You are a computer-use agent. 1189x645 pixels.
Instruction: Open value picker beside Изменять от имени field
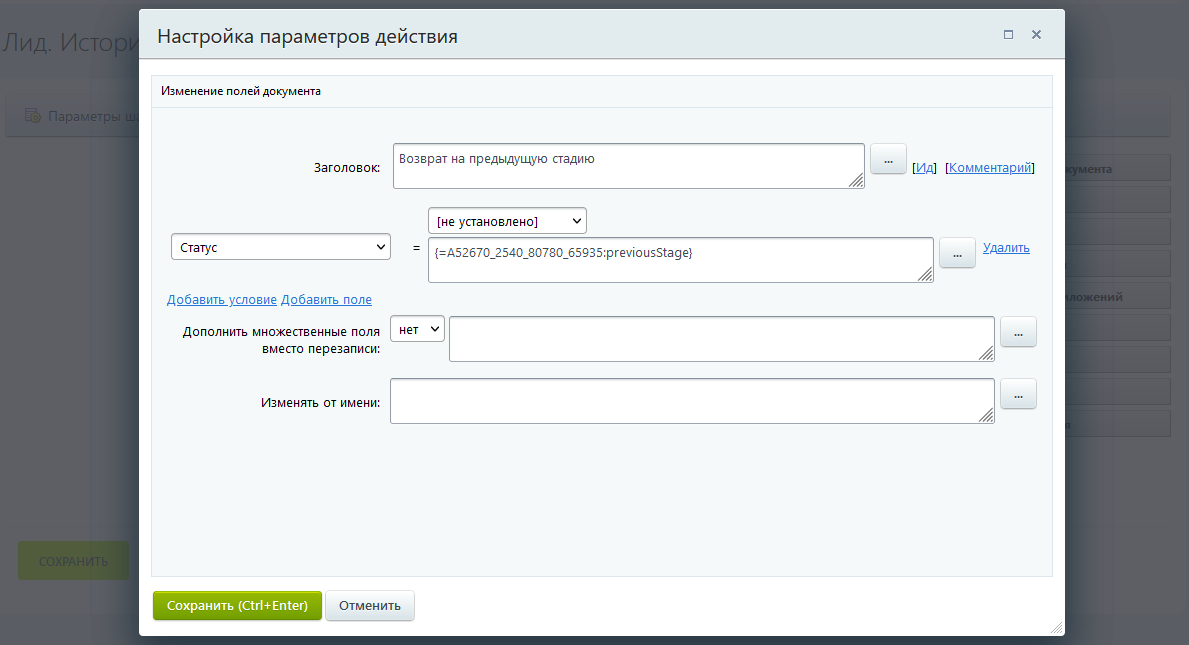point(1018,394)
